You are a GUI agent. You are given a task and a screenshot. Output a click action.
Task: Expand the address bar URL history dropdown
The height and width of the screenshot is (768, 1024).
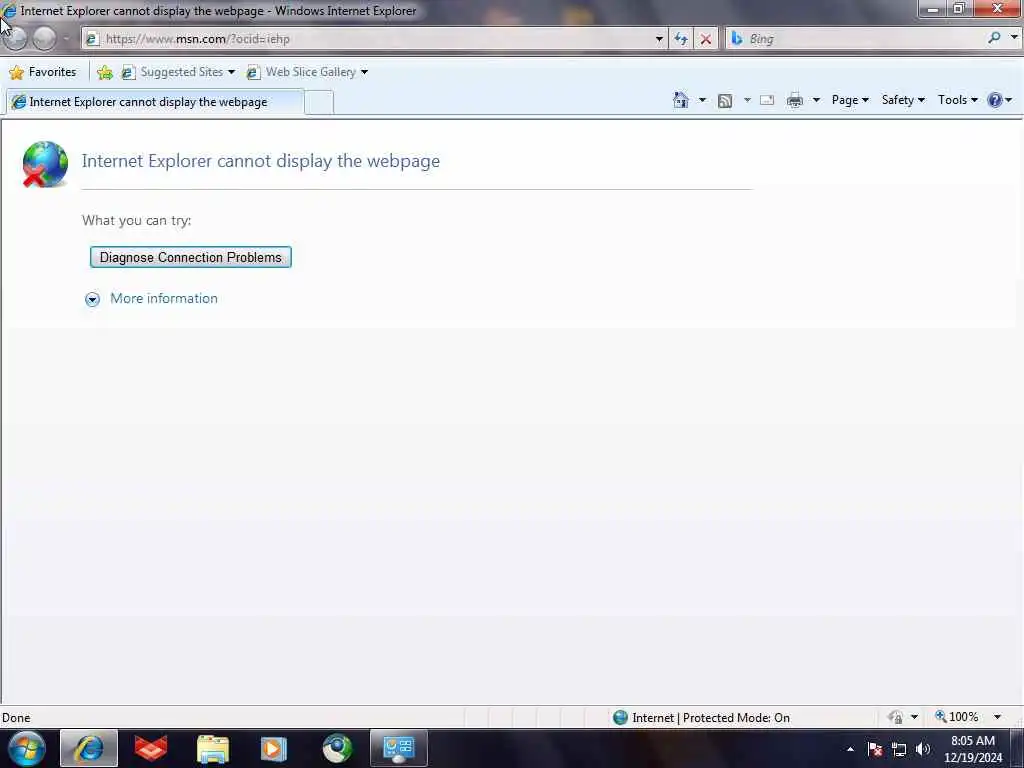coord(659,39)
